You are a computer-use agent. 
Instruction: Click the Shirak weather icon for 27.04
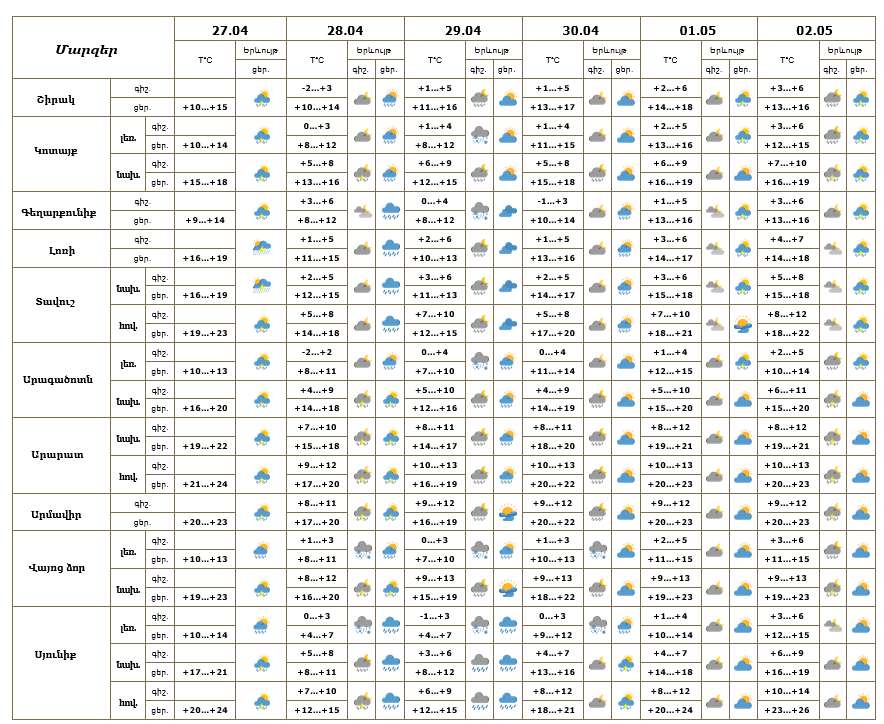click(x=262, y=98)
